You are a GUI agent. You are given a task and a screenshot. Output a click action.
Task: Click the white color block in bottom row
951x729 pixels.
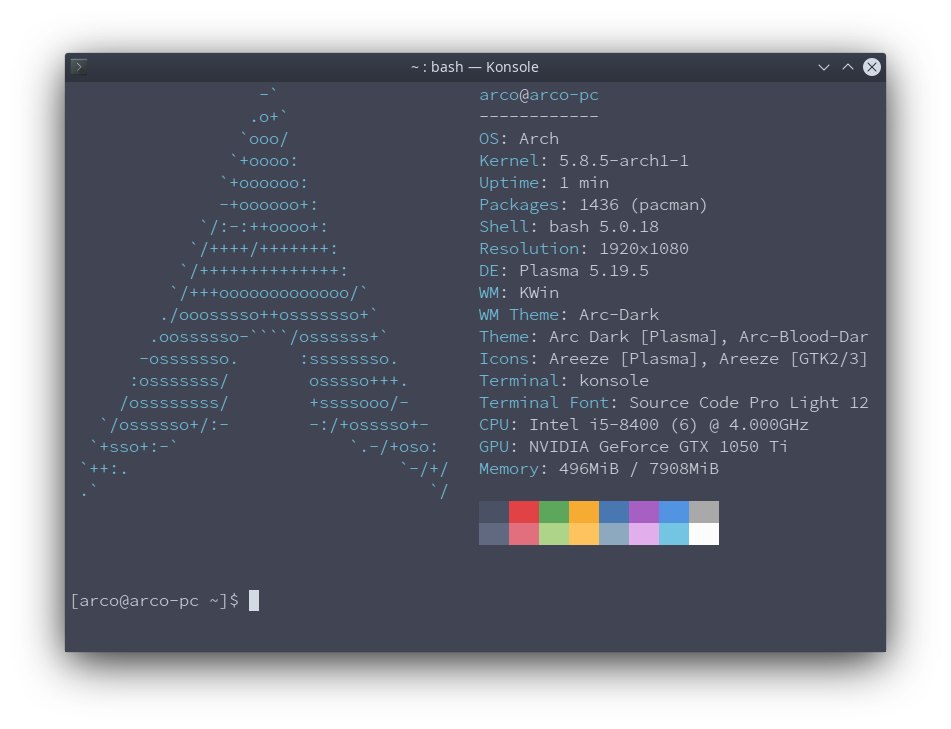(704, 534)
